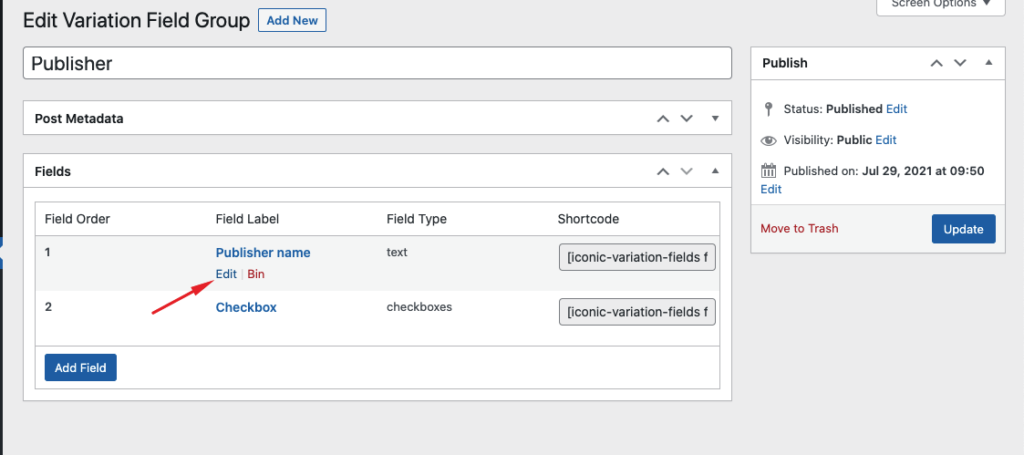This screenshot has height=455, width=1024.
Task: Expand the Post Metadata panel triangle
Action: pos(715,118)
